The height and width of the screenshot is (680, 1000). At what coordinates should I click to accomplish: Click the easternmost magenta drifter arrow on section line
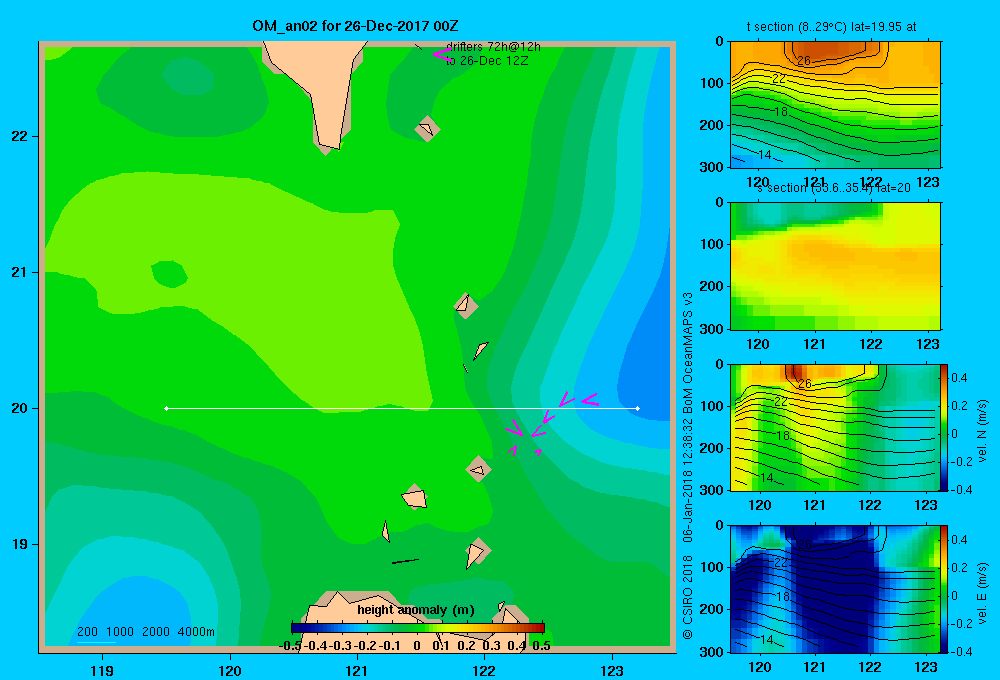click(589, 401)
